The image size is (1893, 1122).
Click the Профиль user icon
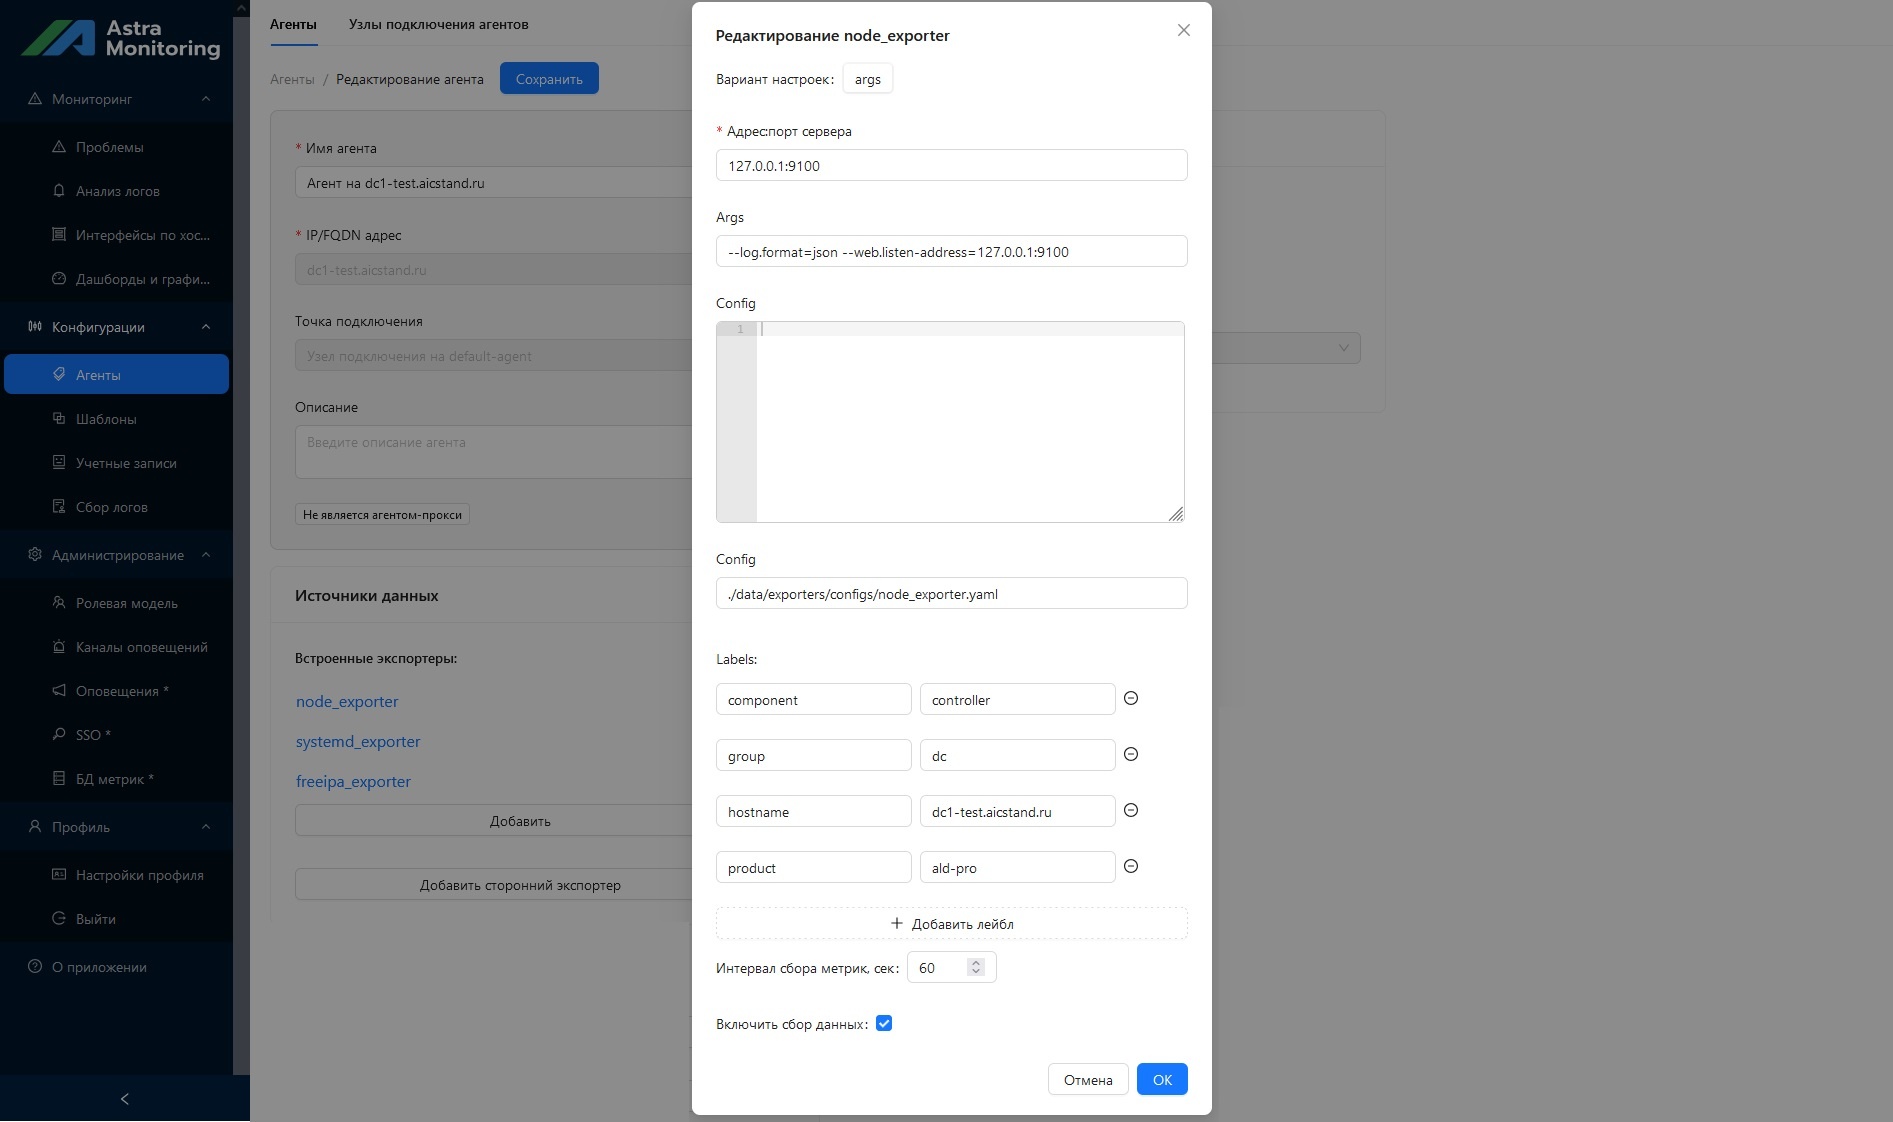pos(35,827)
